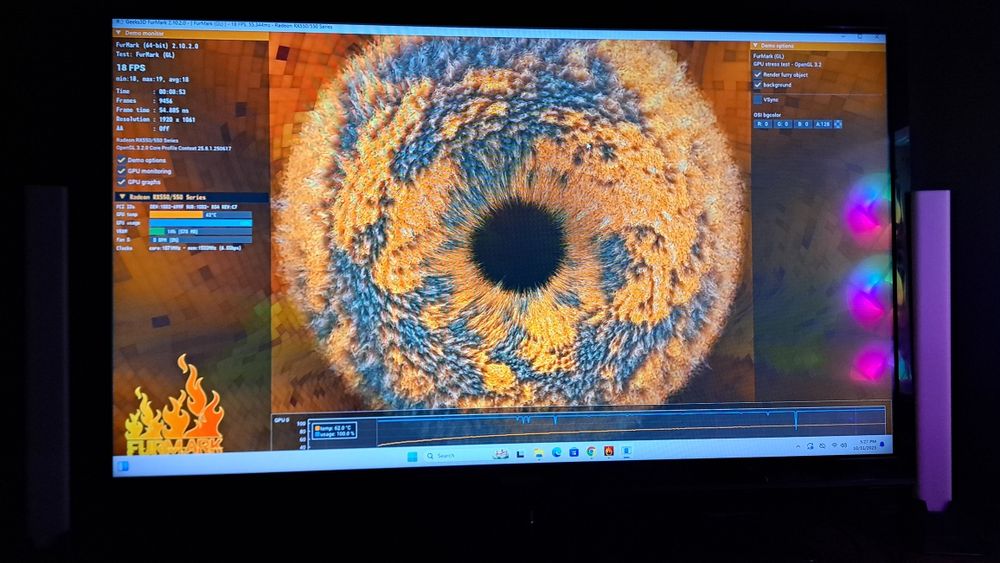Click the Frame time value line
Viewport: 1000px width, 563px height.
click(152, 110)
